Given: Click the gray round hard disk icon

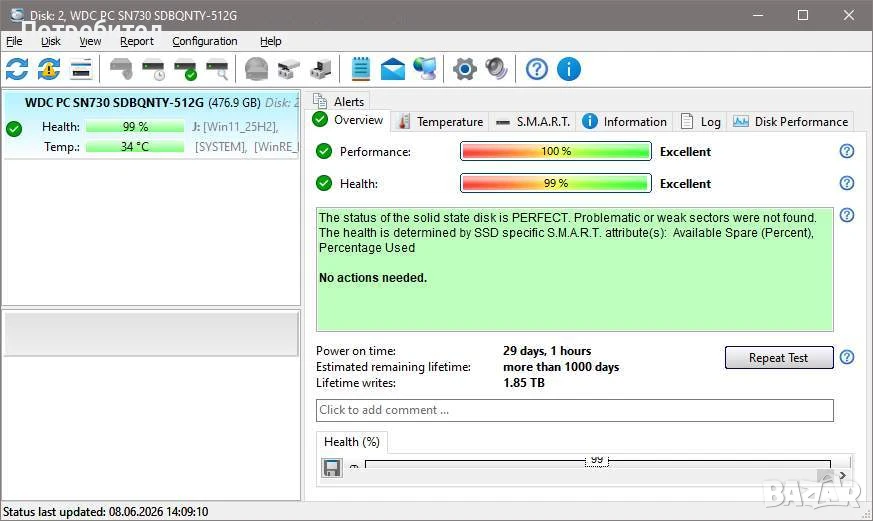Looking at the screenshot, I should [256, 69].
